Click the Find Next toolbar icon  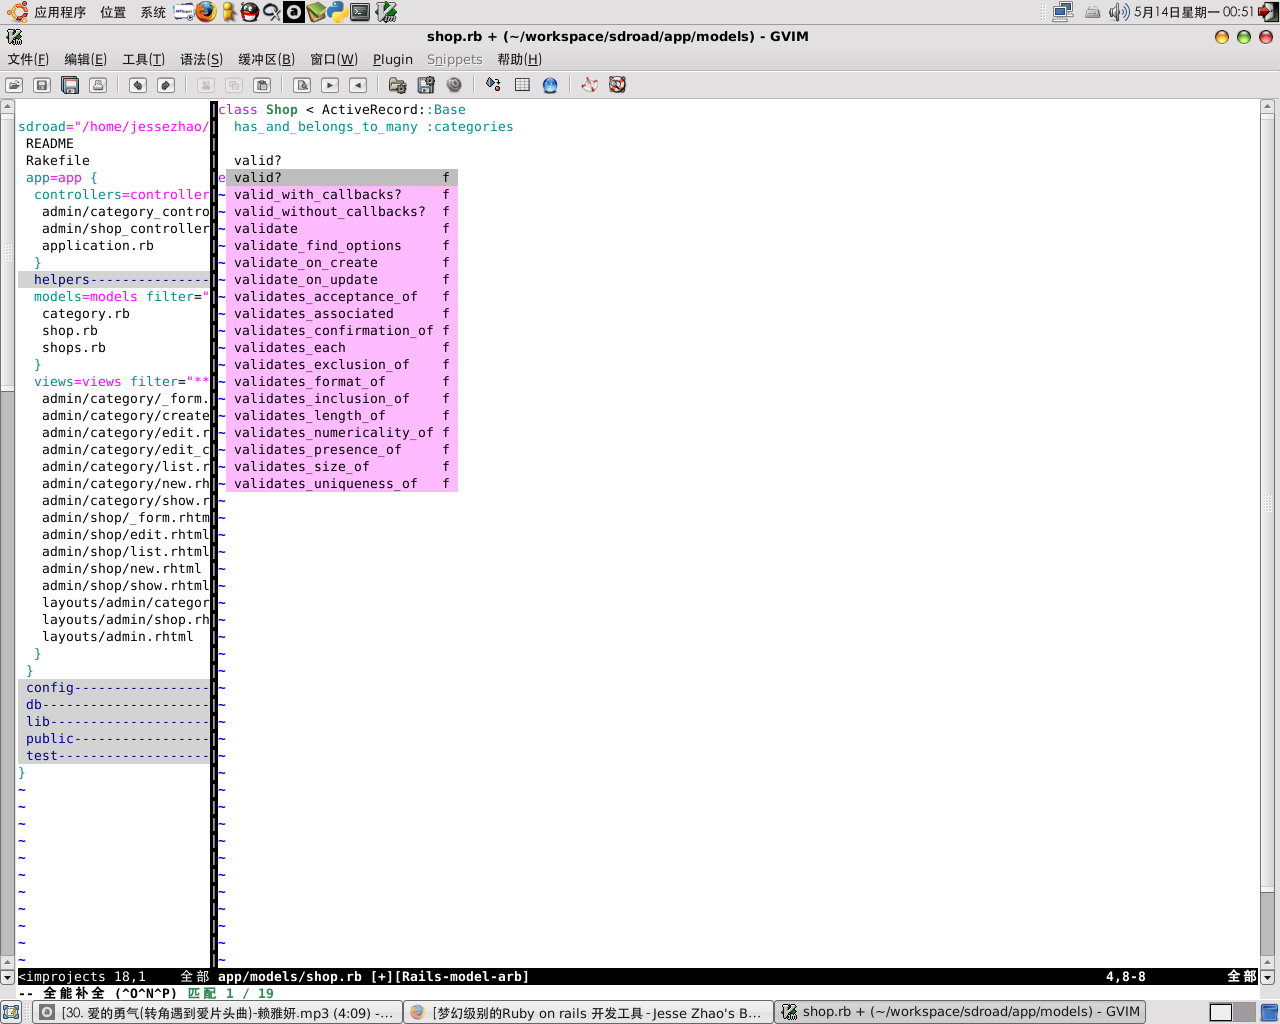point(330,85)
